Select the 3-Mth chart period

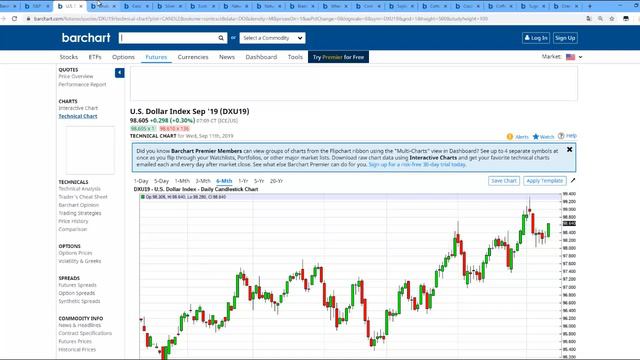[x=203, y=181]
